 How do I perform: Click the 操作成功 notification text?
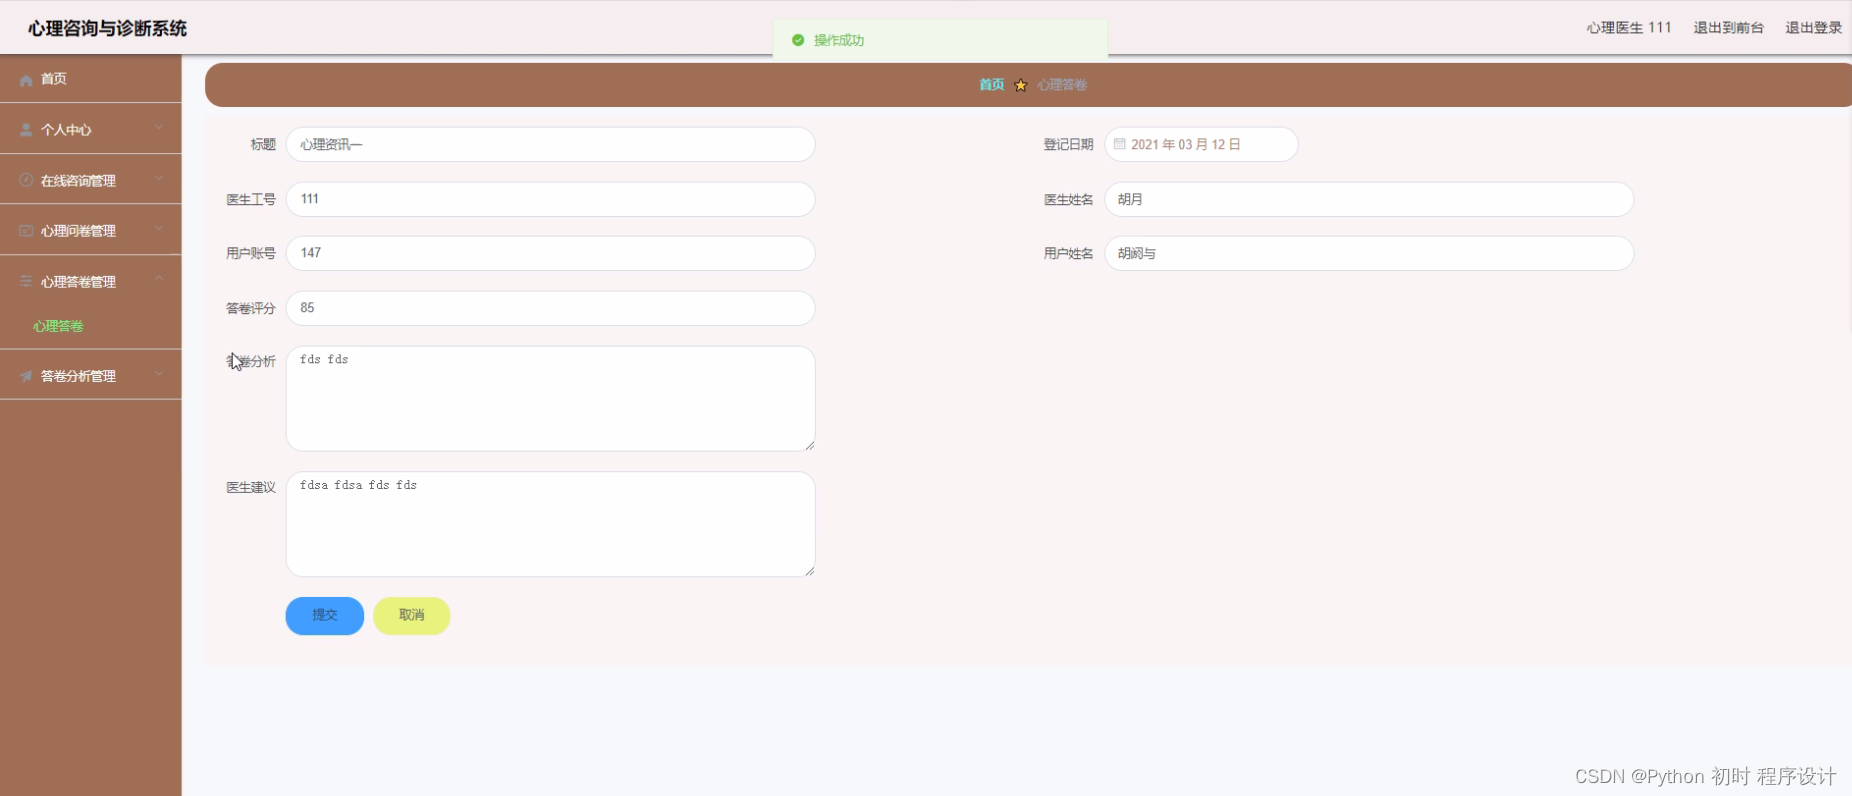[x=839, y=40]
